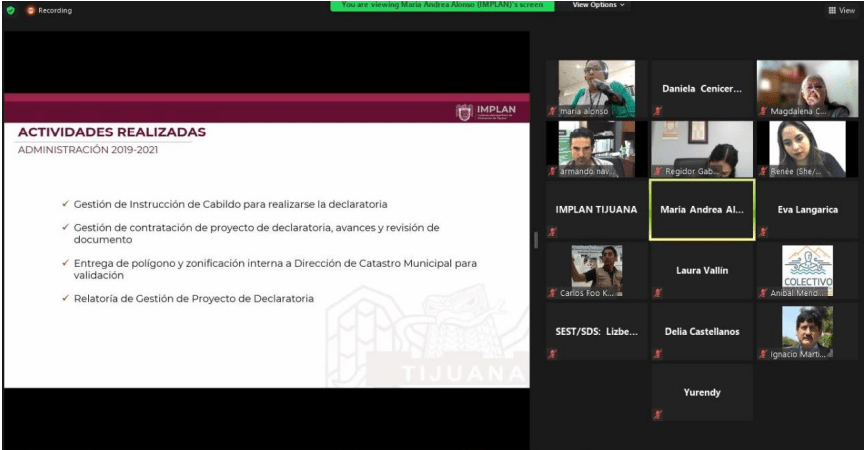
Task: Click muted mic icon on IMPLAN TIJUANA tile
Action: 552,232
